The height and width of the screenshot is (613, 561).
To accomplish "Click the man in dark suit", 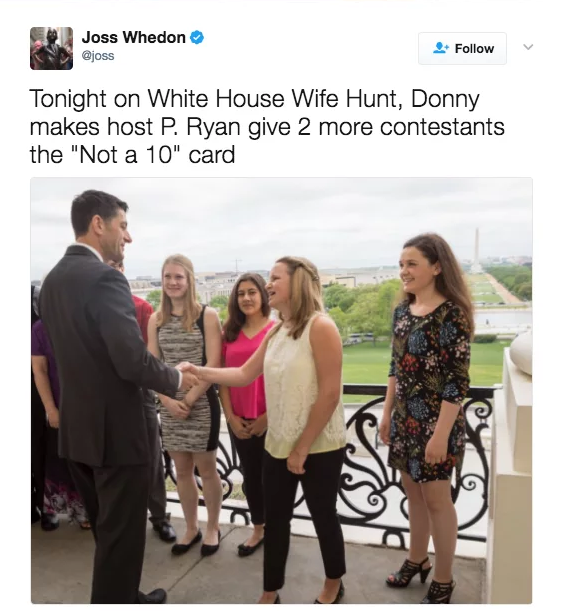I will point(102,395).
